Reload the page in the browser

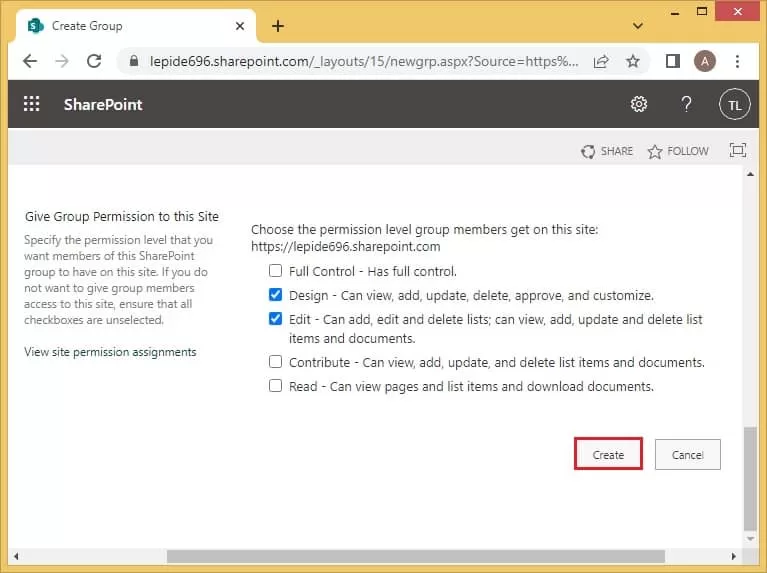click(x=94, y=61)
